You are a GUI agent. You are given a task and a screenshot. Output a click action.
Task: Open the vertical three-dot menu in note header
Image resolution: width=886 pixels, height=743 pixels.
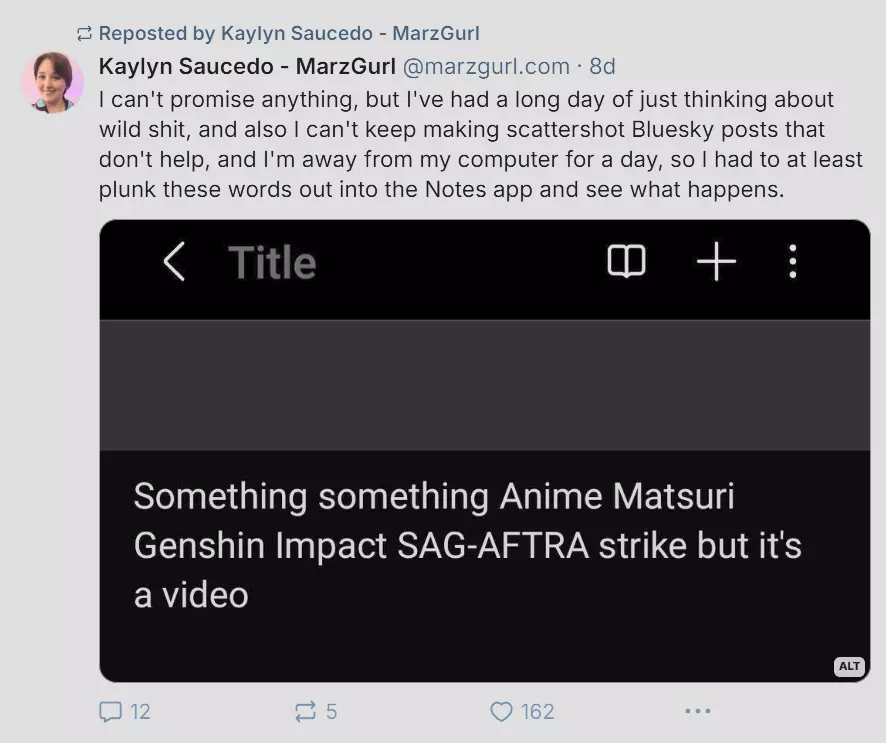[x=793, y=261]
